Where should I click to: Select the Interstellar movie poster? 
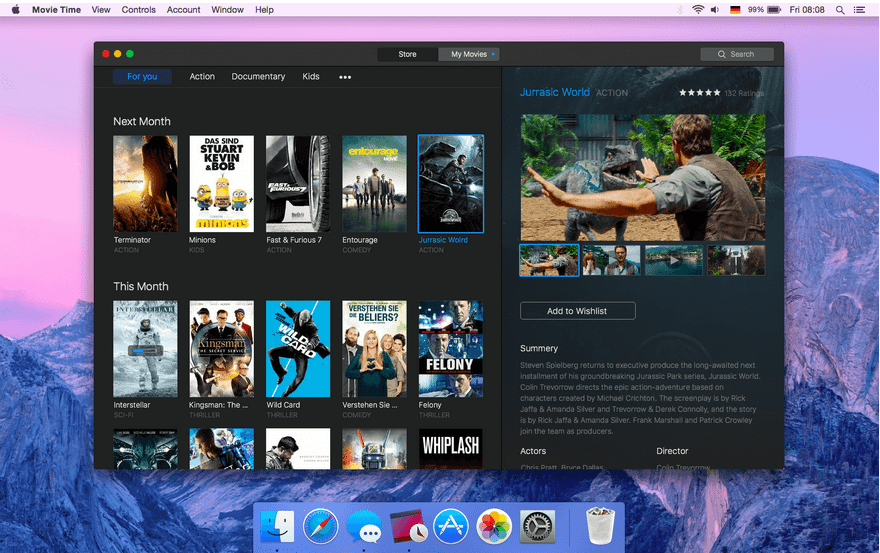[x=145, y=349]
